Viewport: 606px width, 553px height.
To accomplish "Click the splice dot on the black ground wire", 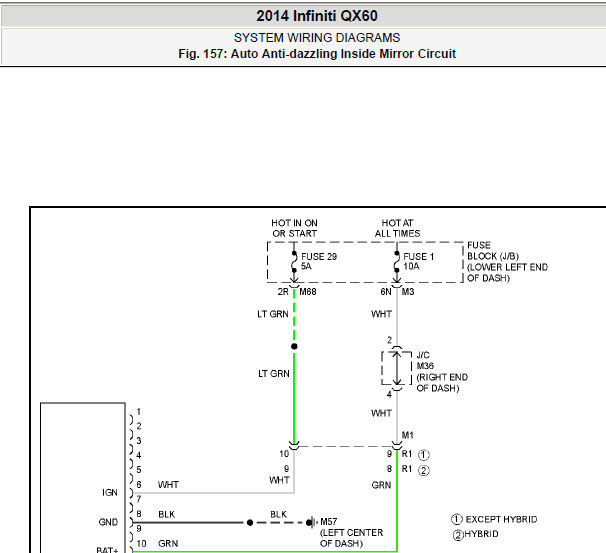I will point(250,522).
